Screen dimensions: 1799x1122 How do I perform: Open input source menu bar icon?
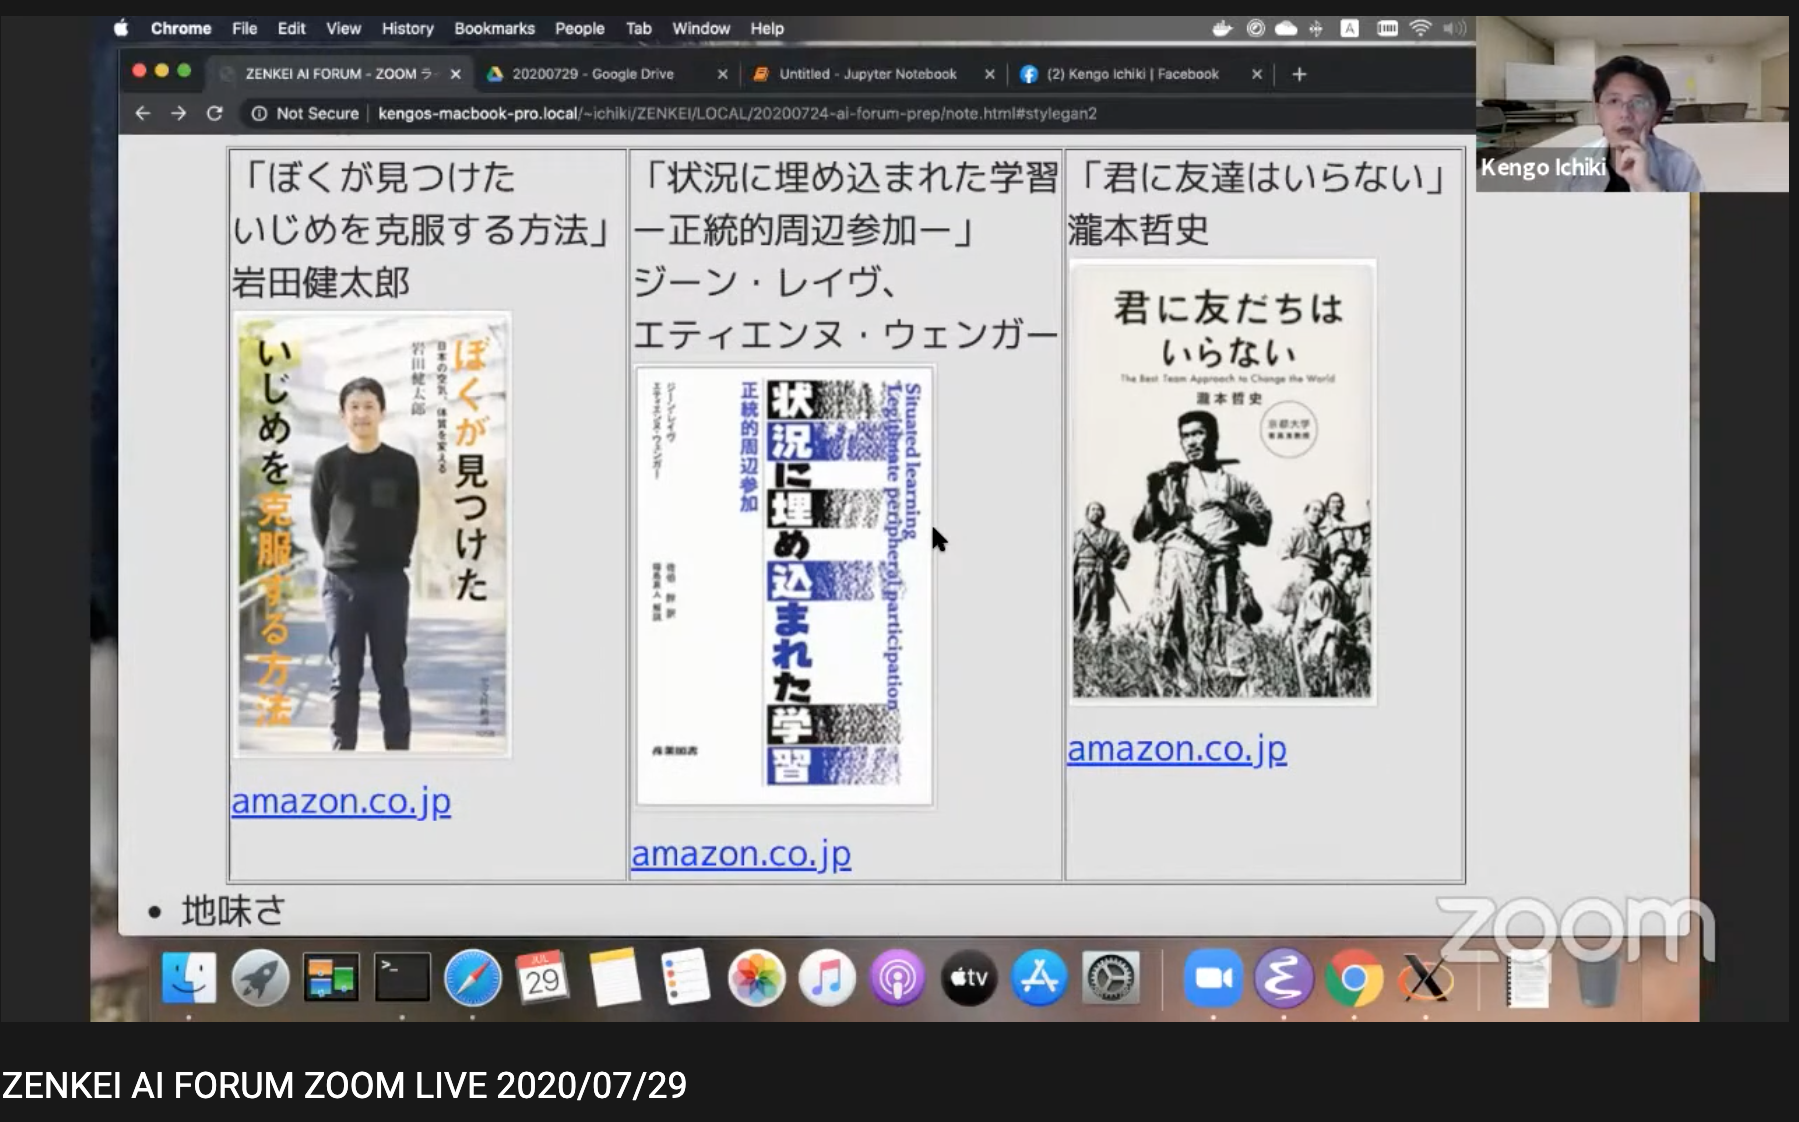1349,28
